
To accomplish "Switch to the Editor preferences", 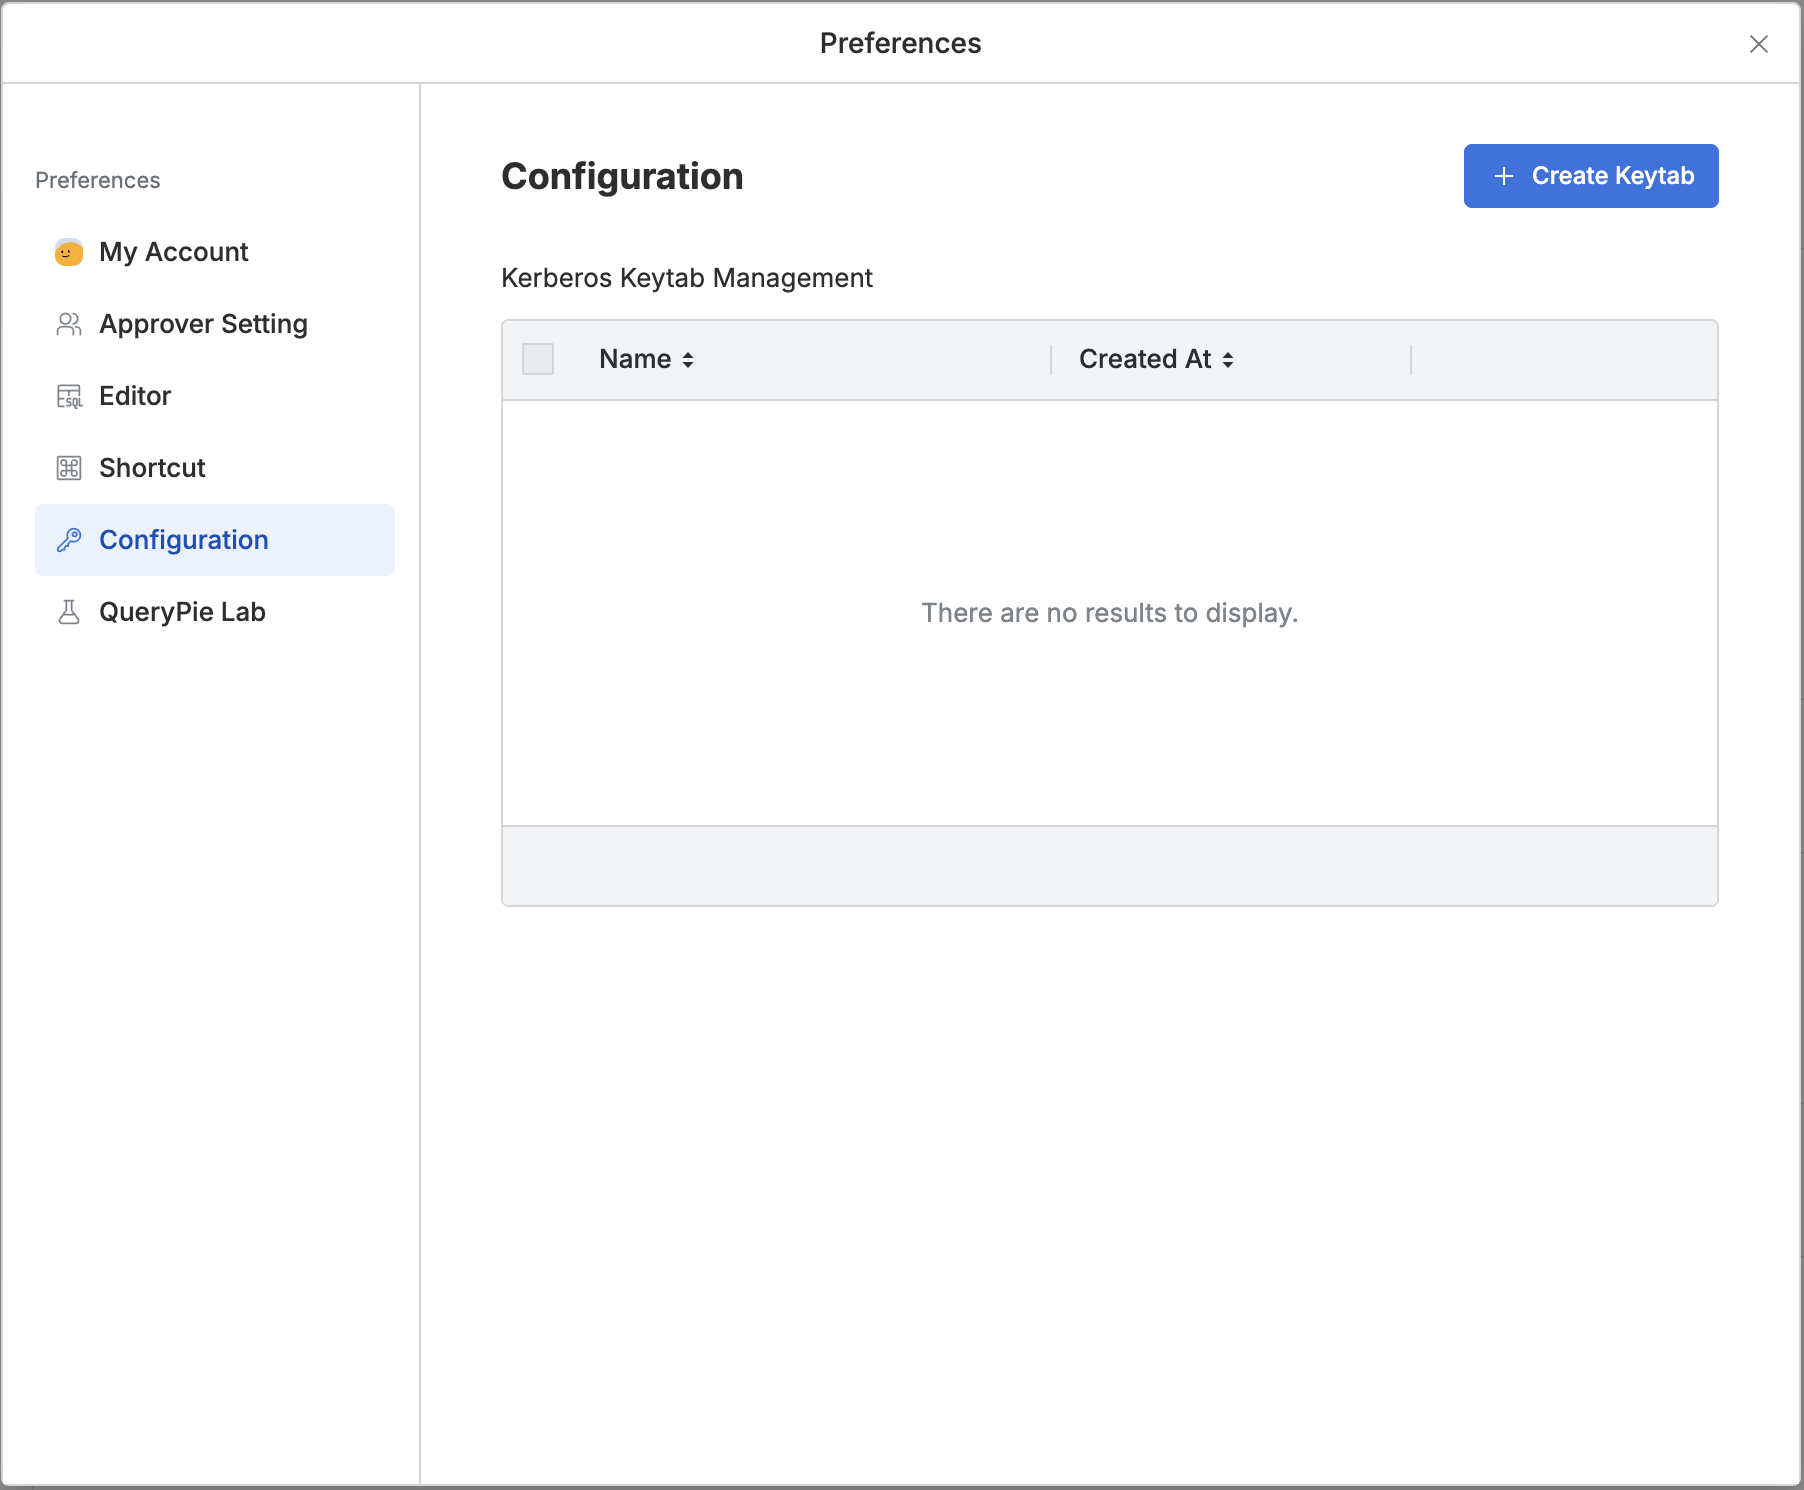I will pyautogui.click(x=135, y=396).
